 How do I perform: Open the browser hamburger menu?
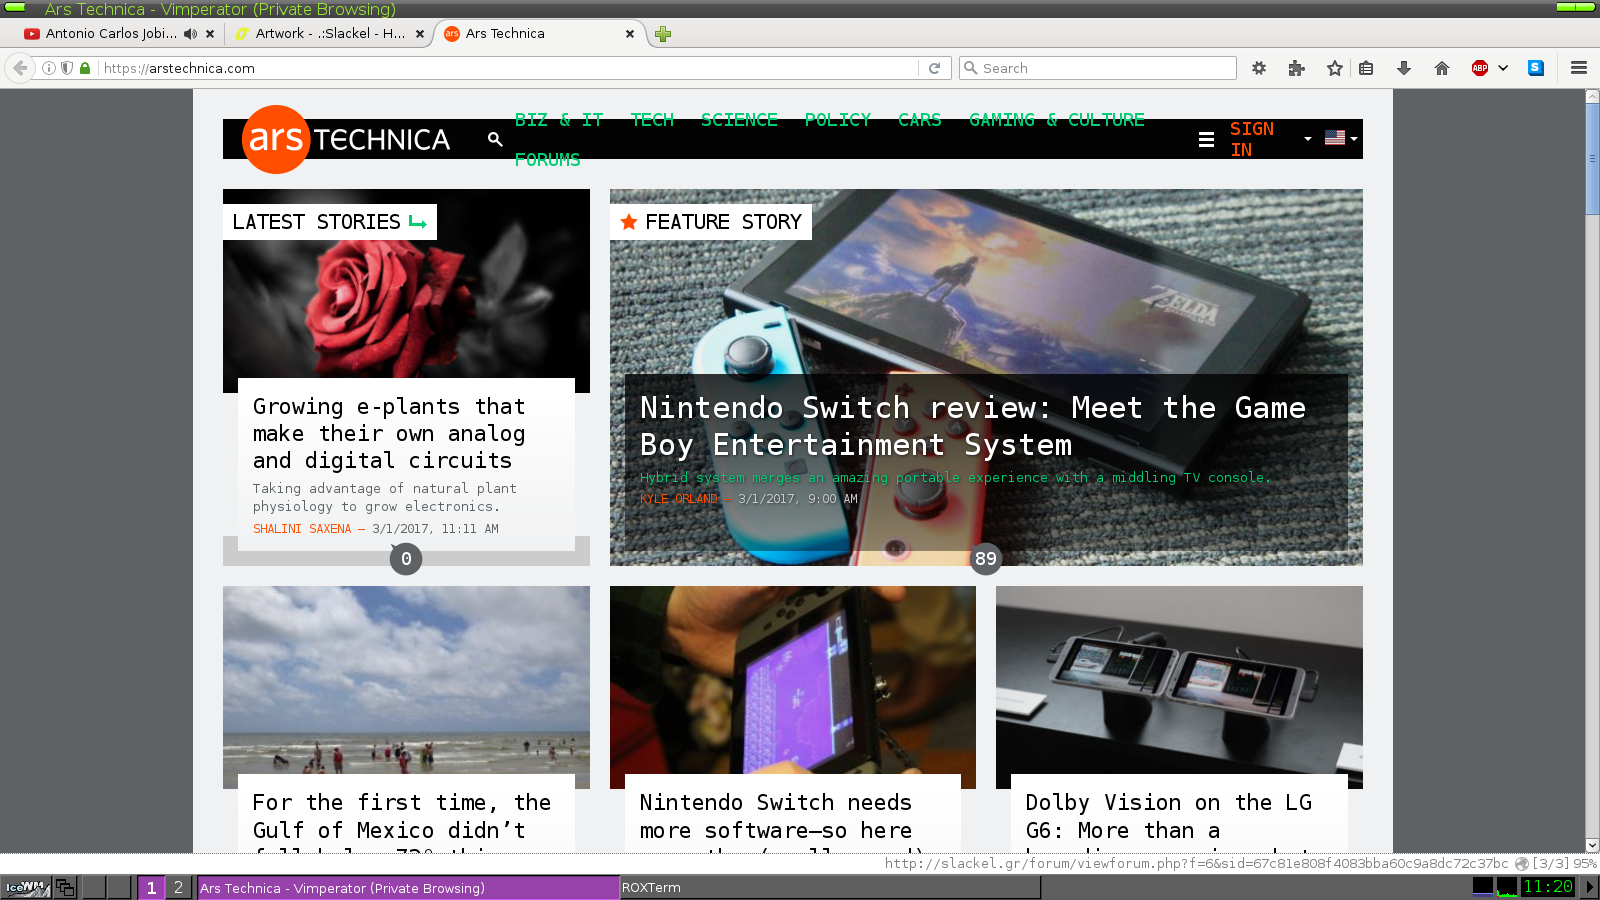[1579, 68]
